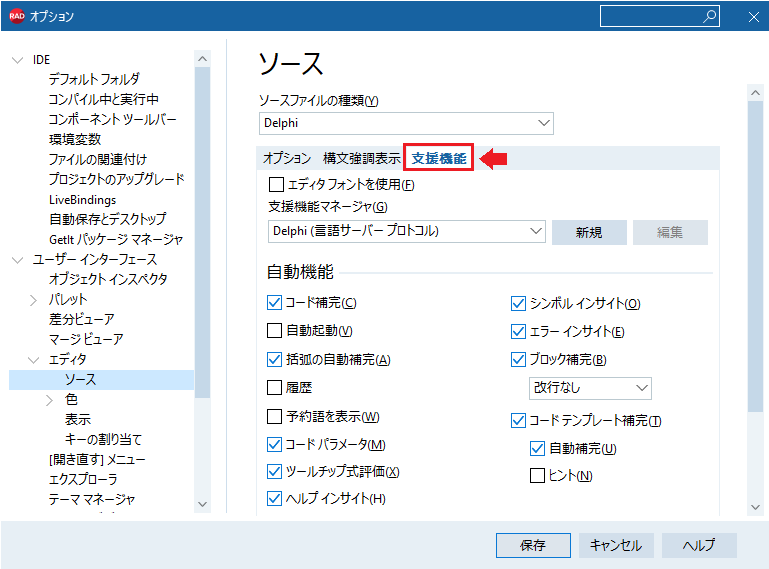Close the オプション dialog
The image size is (769, 569).
pyautogui.click(x=754, y=17)
